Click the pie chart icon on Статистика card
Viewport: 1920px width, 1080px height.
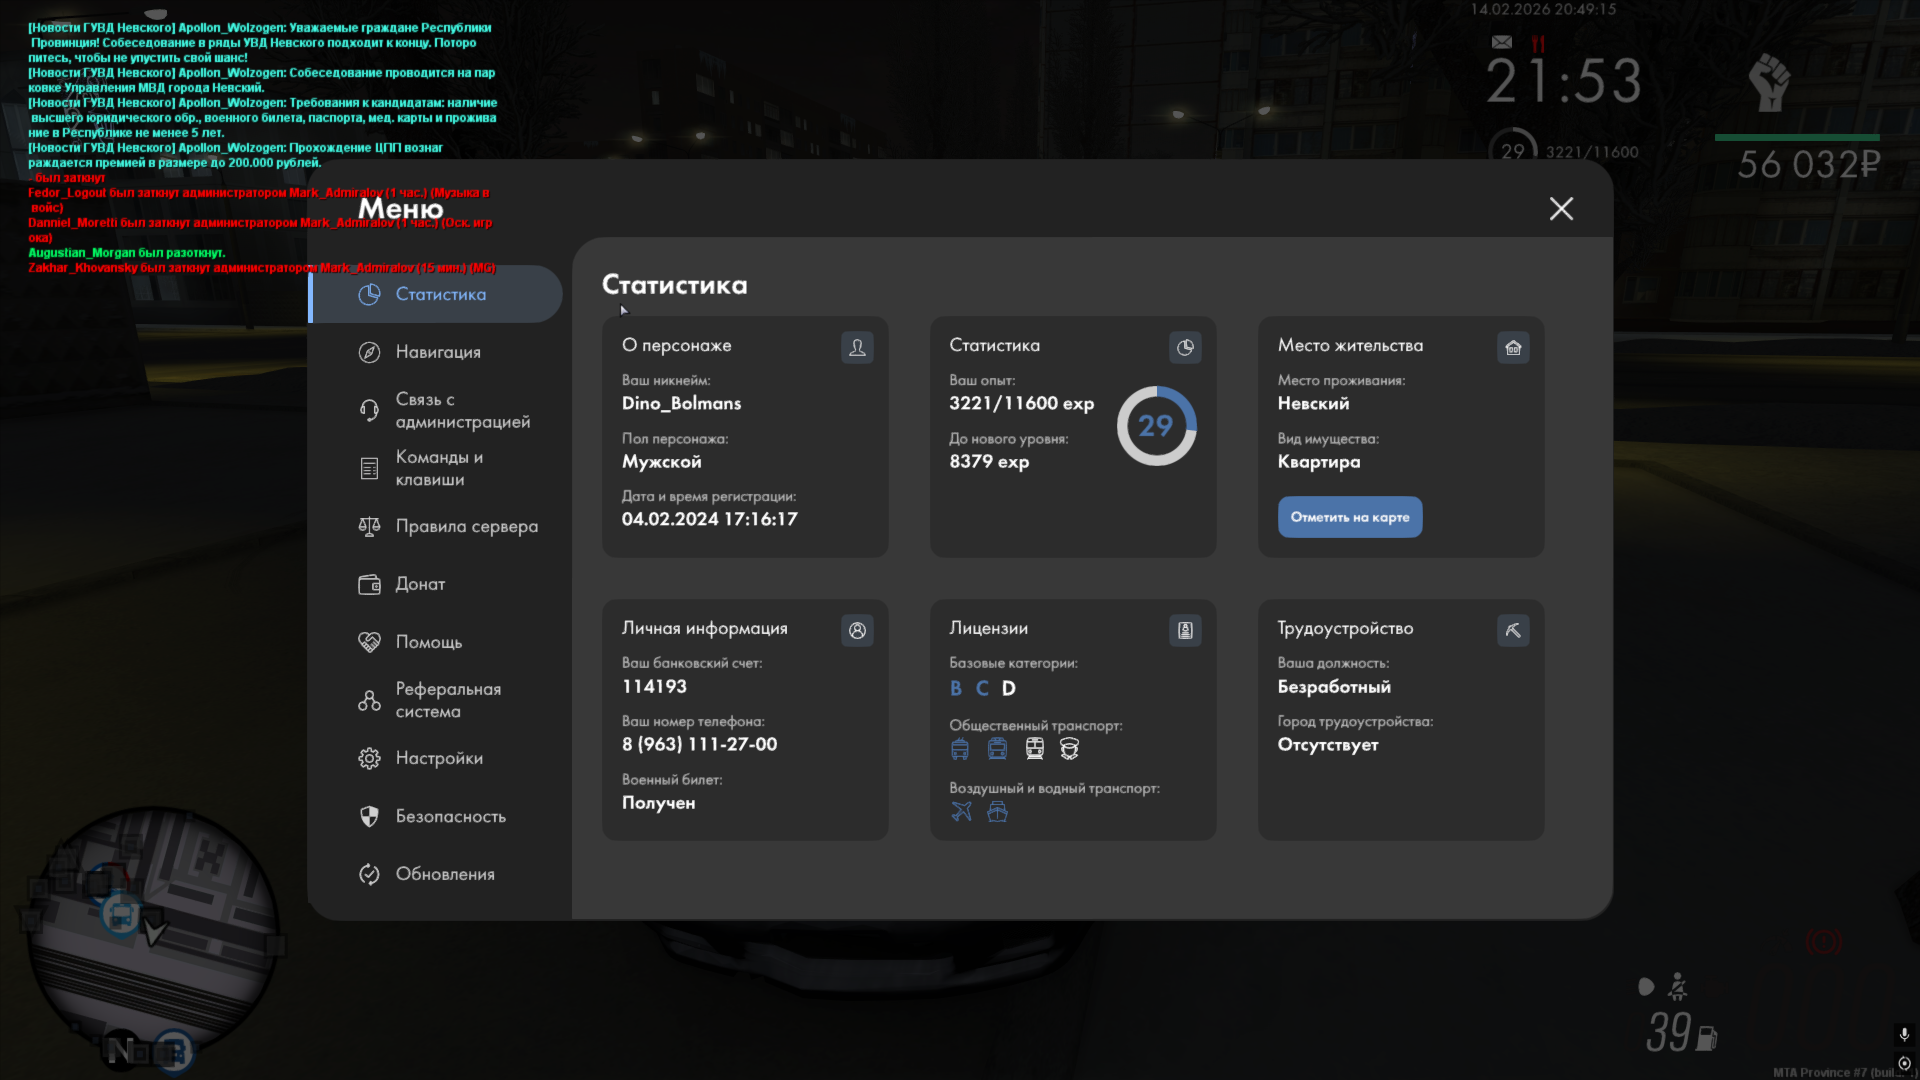click(1185, 347)
